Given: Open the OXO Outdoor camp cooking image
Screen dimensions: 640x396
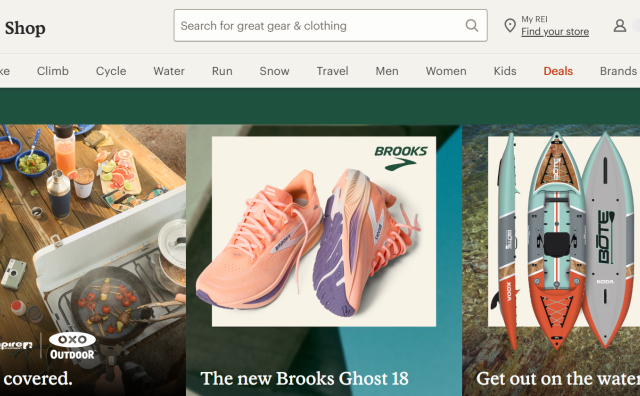Looking at the screenshot, I should 93,260.
